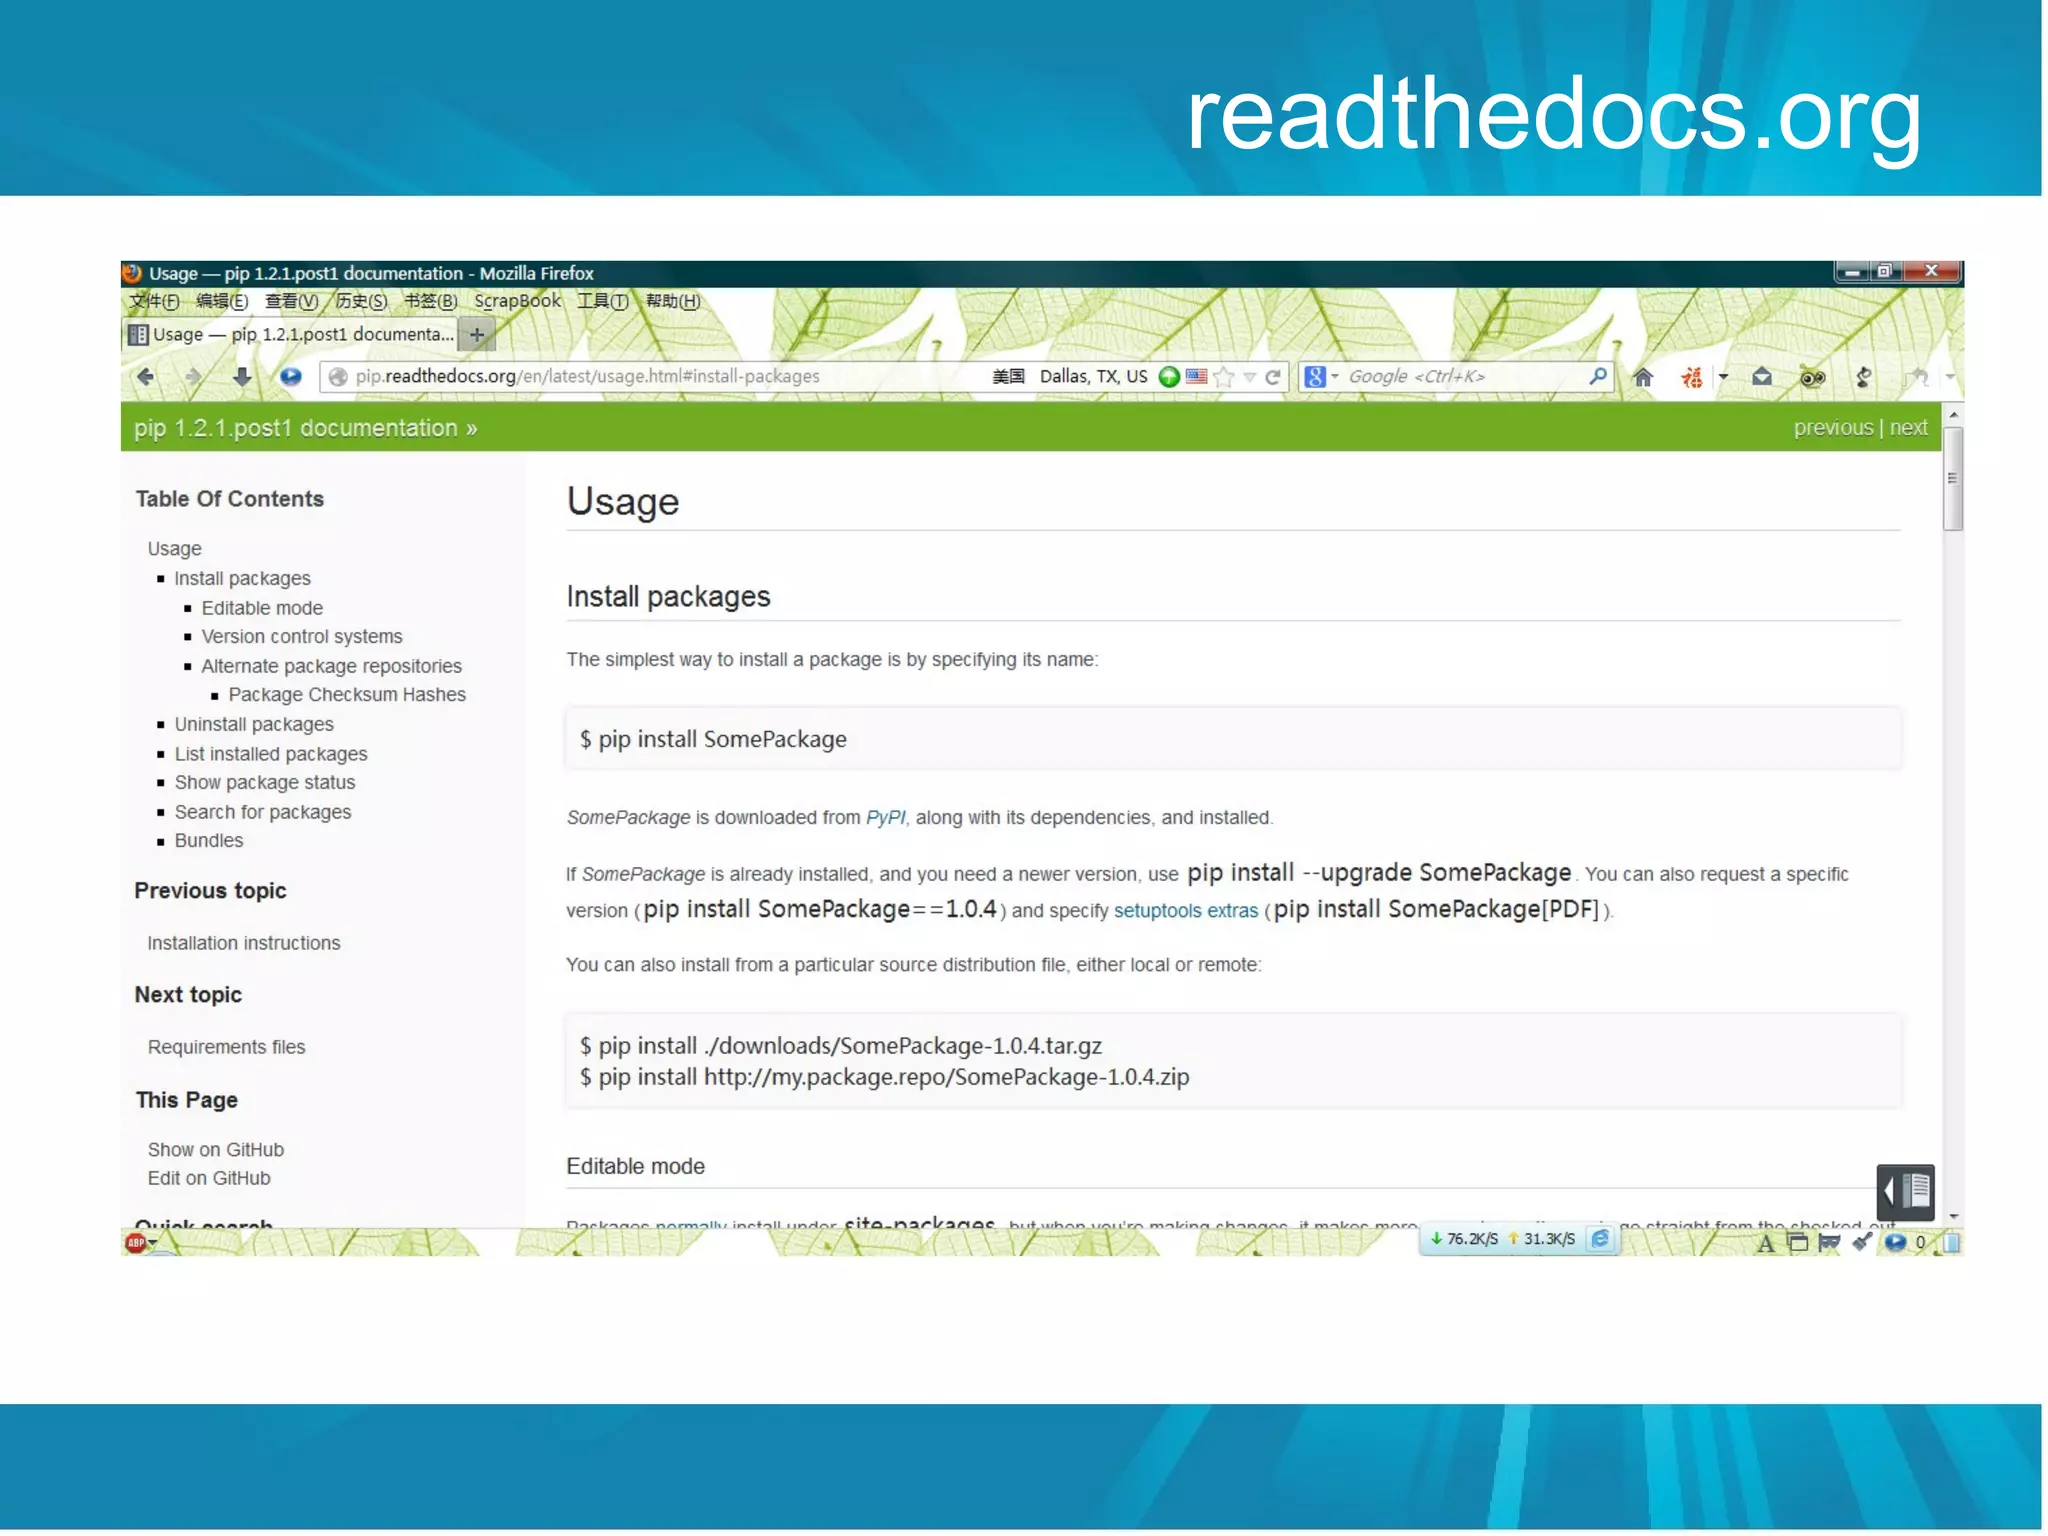Click the globe site identity icon in the URL bar
The image size is (2048, 1536).
point(338,377)
